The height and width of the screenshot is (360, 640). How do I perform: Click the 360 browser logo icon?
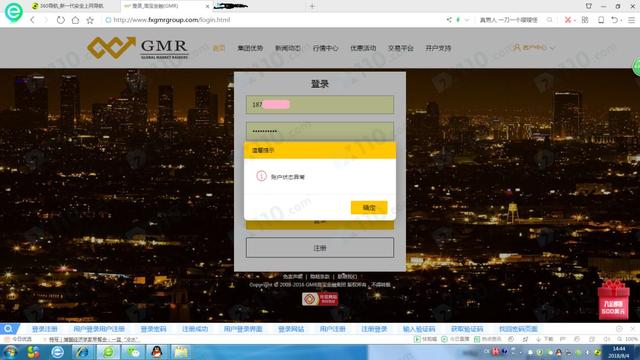point(13,12)
